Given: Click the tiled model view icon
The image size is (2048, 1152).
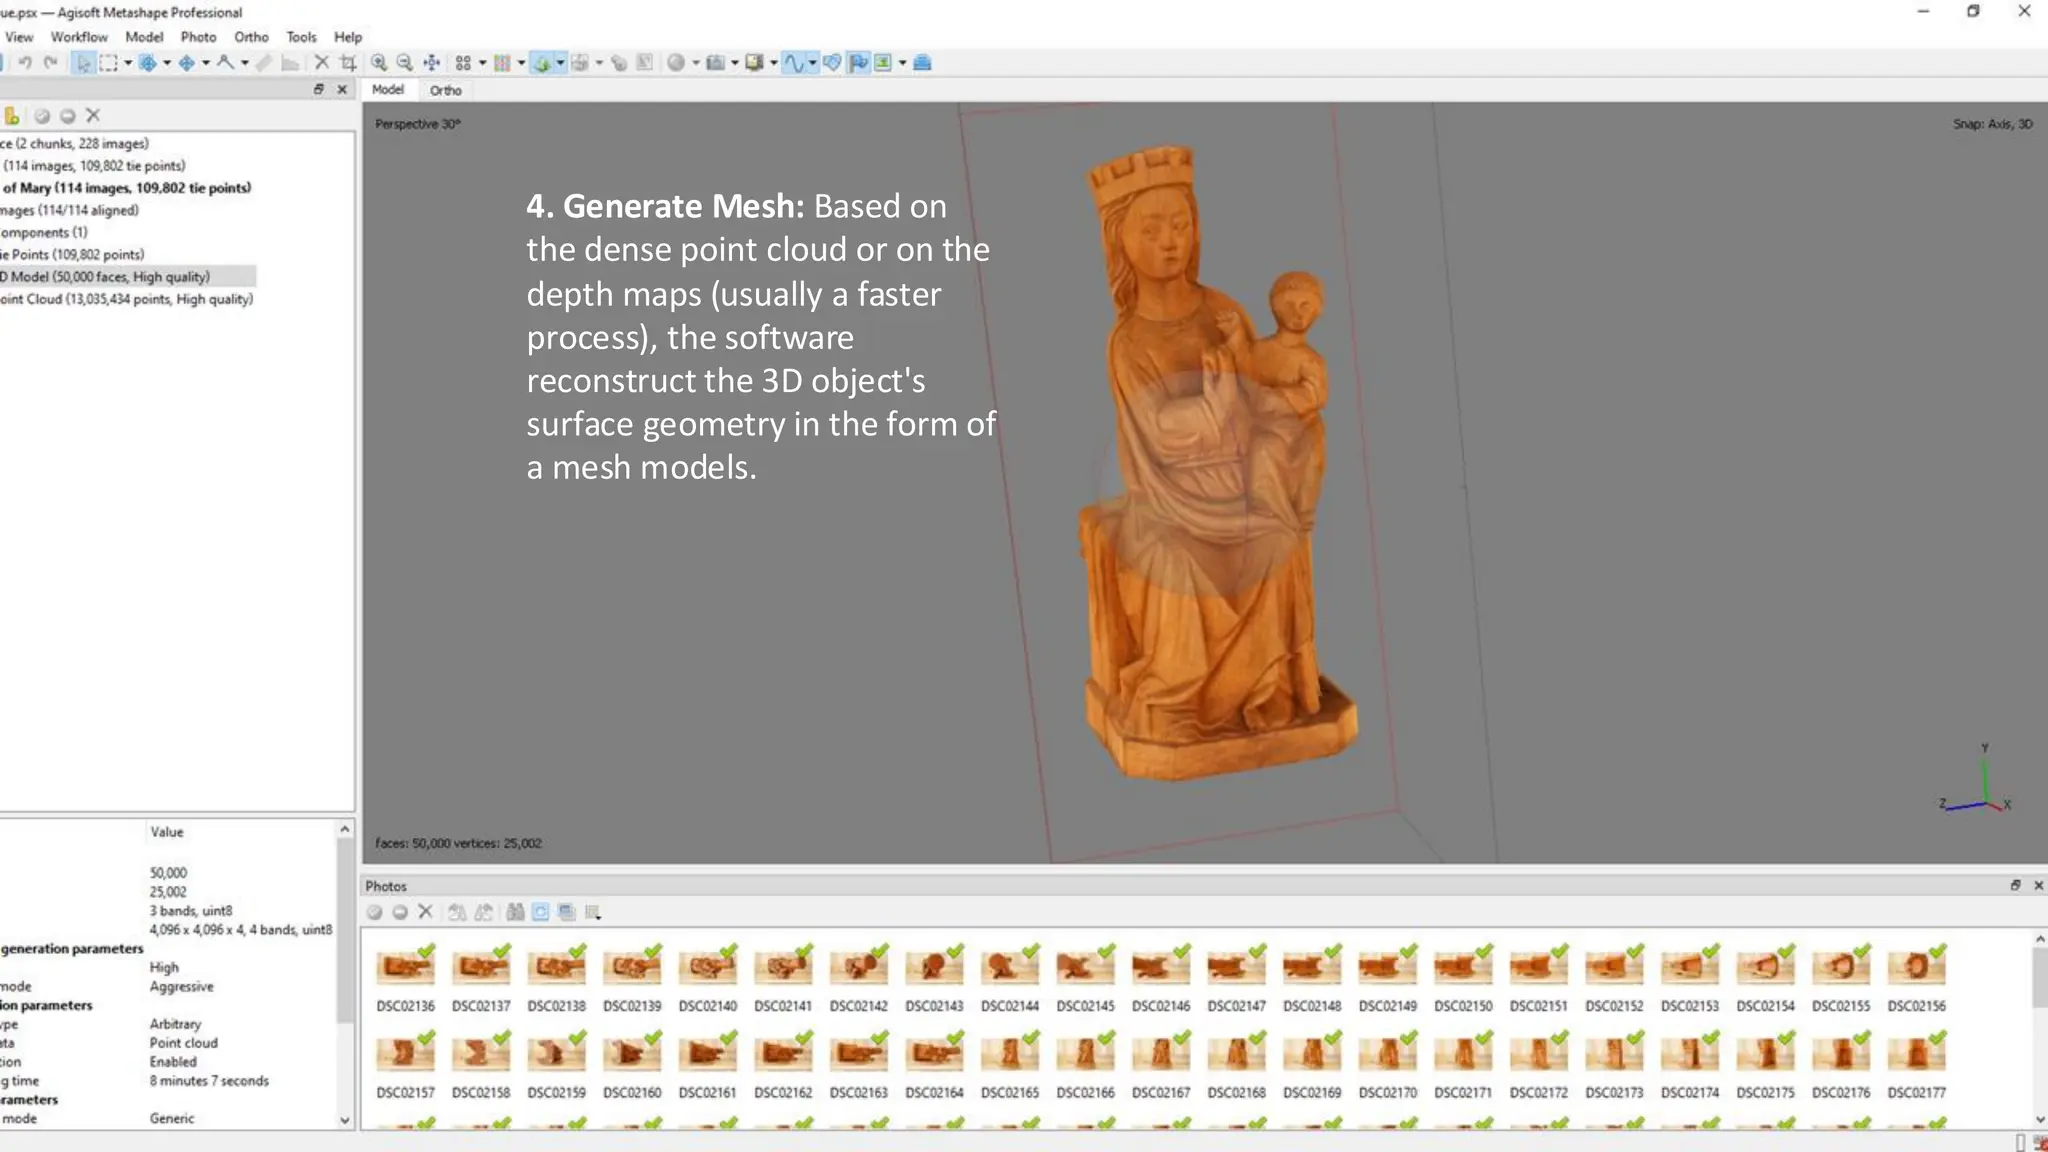Looking at the screenshot, I should point(580,63).
